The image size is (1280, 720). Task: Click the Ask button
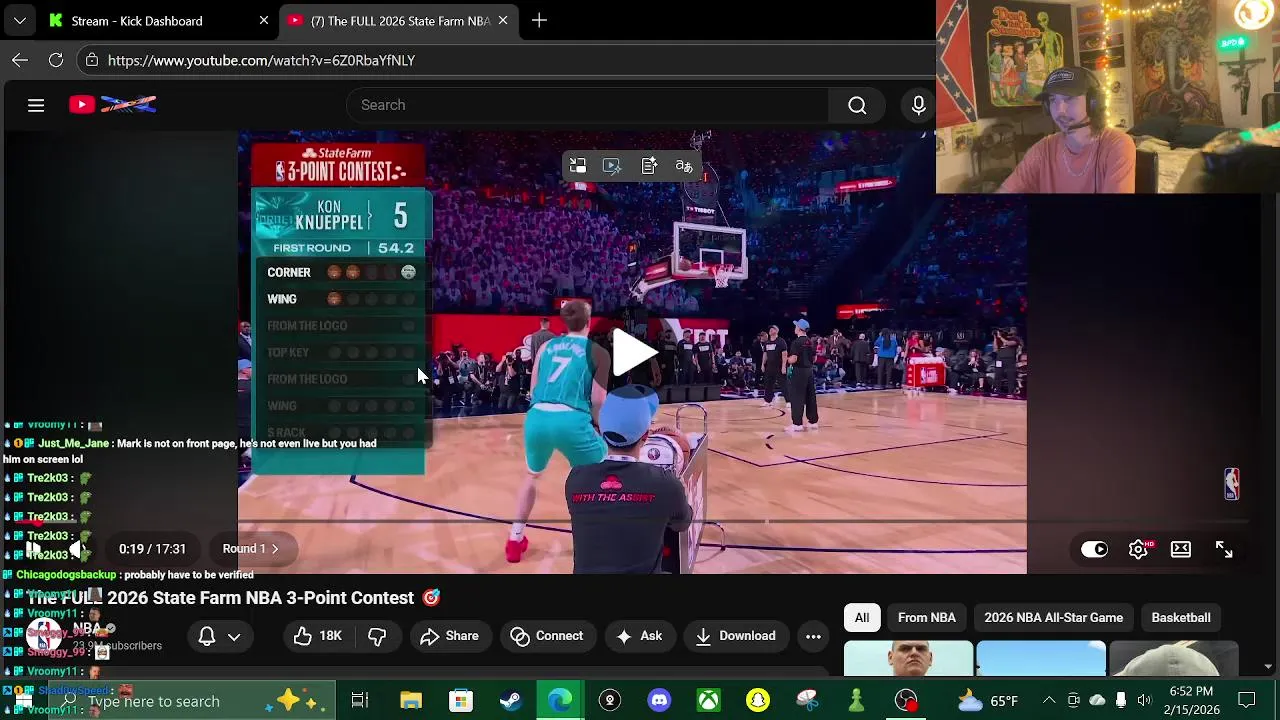coord(639,636)
